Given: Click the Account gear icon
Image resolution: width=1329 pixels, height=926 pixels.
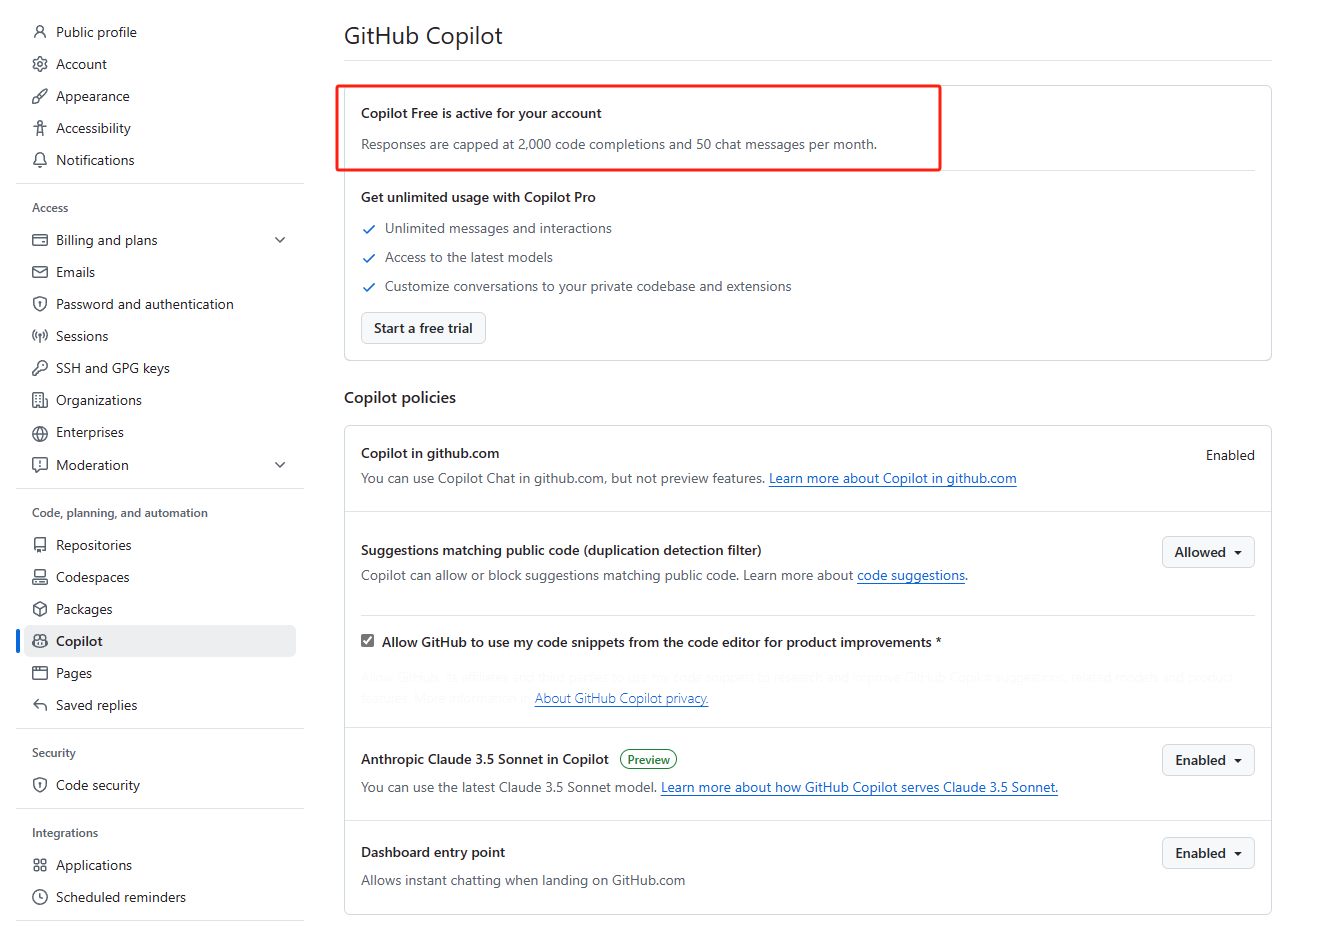Looking at the screenshot, I should (x=40, y=64).
